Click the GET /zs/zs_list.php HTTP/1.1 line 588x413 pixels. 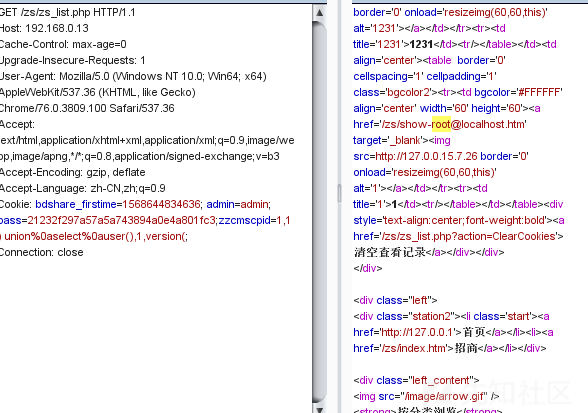click(67, 12)
